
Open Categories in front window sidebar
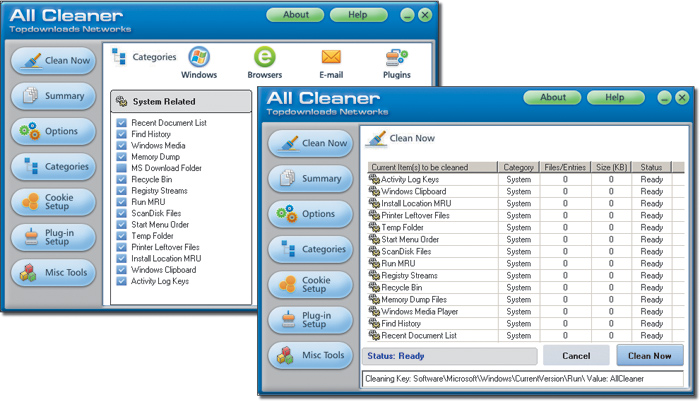(x=311, y=249)
